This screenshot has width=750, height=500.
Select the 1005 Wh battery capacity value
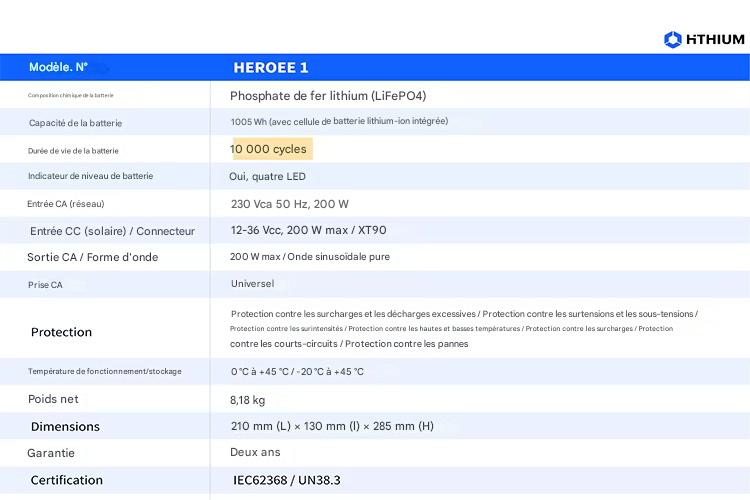[338, 121]
